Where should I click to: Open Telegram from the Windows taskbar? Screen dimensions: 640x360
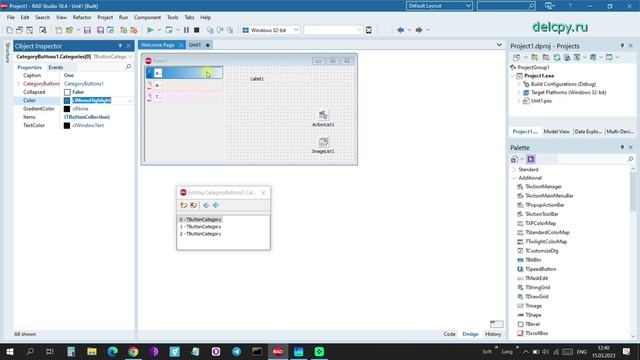point(237,351)
